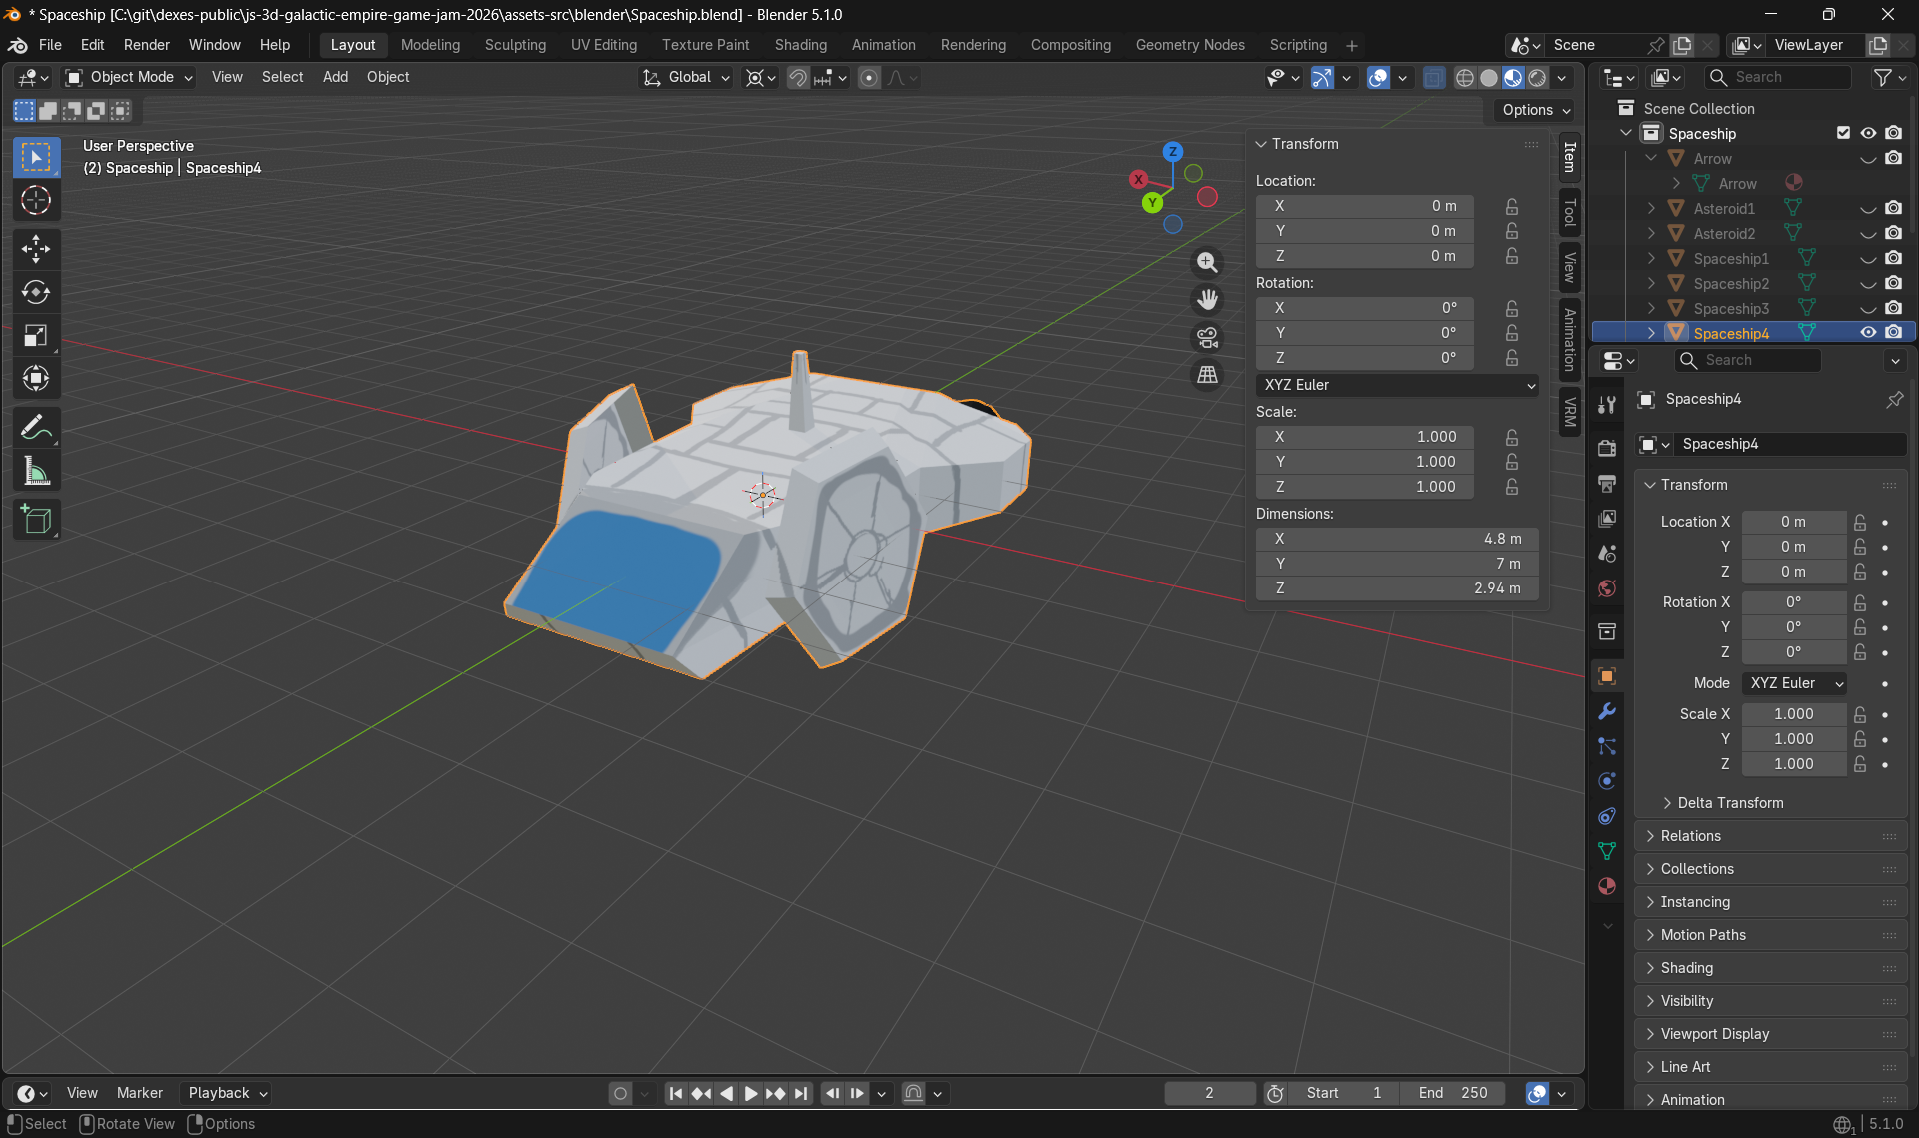Image resolution: width=1919 pixels, height=1138 pixels.
Task: Switch to the UV Editing workspace tab
Action: tap(603, 45)
